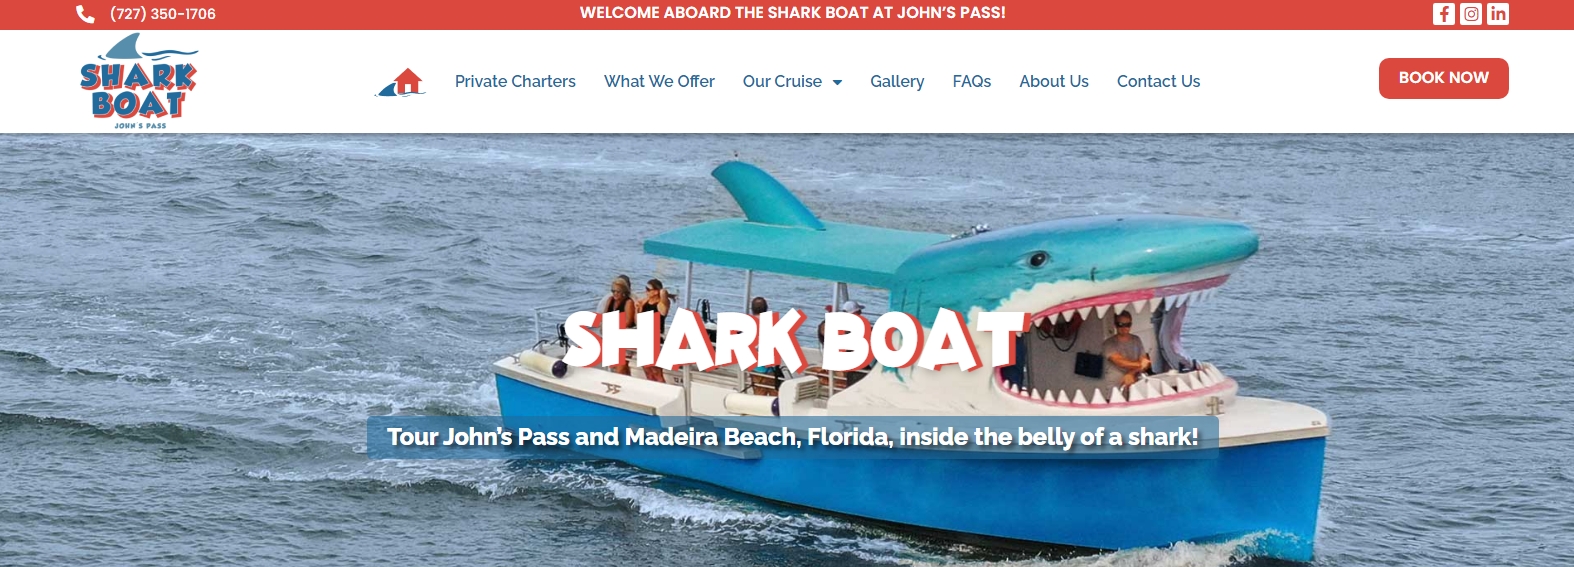This screenshot has height=567, width=1574.
Task: Open the FAQs page
Action: pos(972,82)
